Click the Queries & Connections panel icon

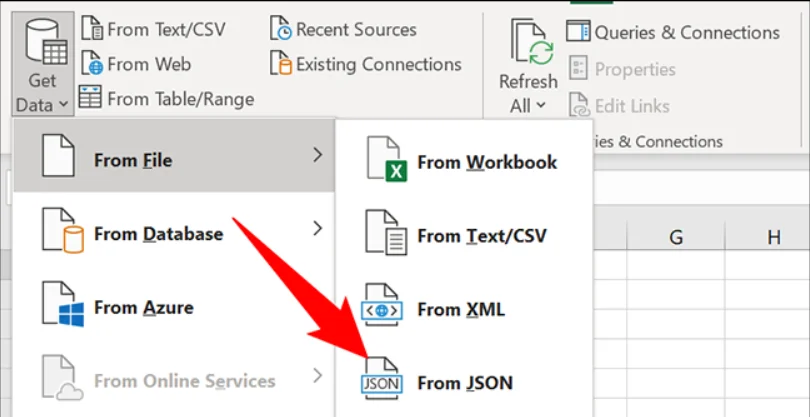(x=578, y=32)
